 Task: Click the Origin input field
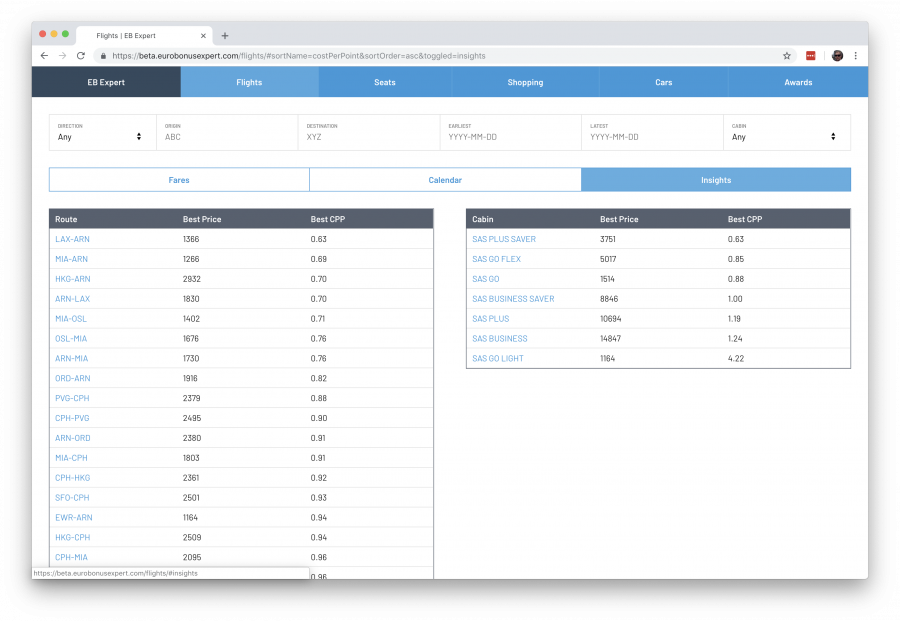[x=228, y=137]
